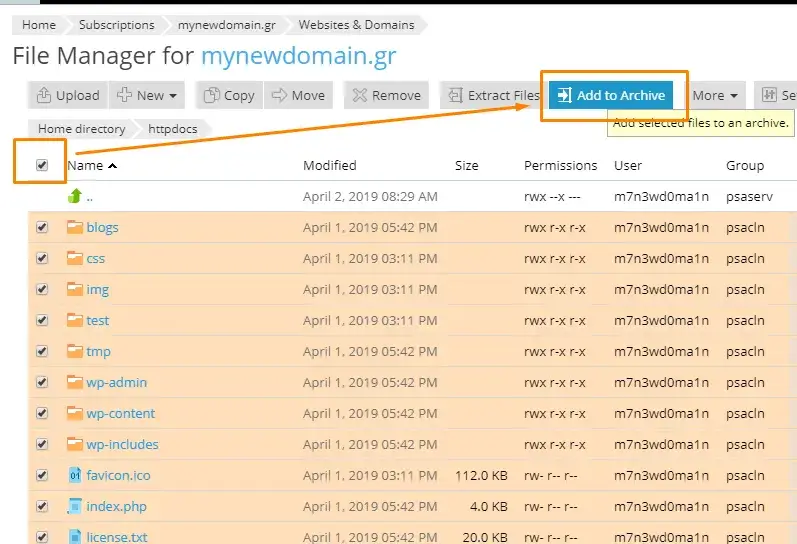Uncheck the favicon.ico row checkbox
Image resolution: width=797 pixels, height=544 pixels.
click(42, 475)
